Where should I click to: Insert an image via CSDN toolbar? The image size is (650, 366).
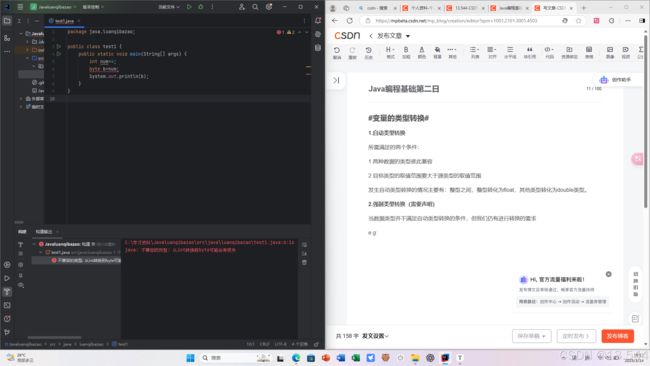tap(610, 52)
